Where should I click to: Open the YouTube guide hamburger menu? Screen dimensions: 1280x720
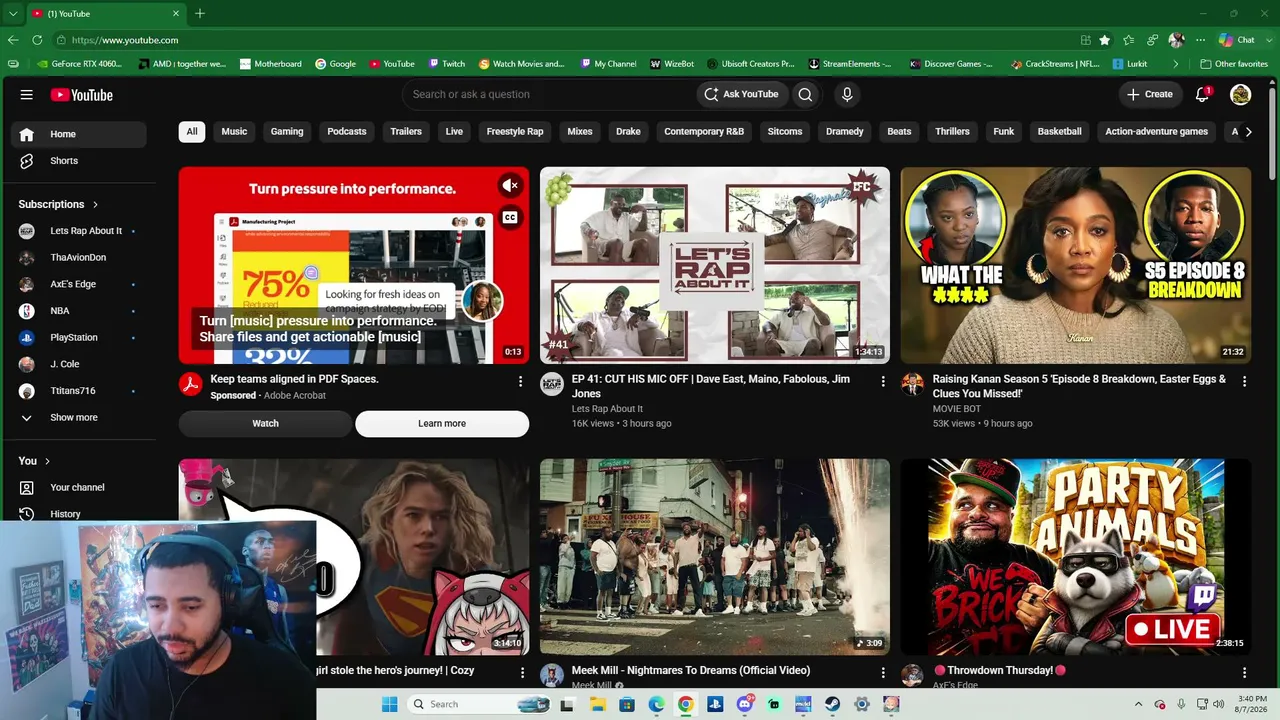tap(26, 95)
